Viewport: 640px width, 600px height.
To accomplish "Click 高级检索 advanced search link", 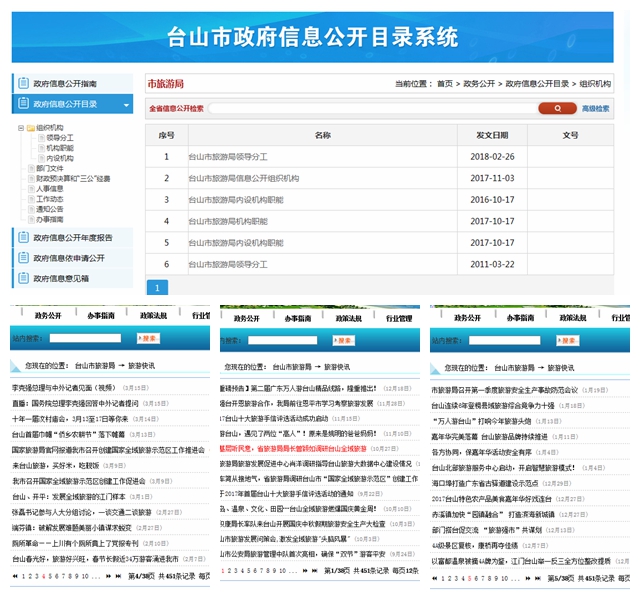I will pyautogui.click(x=596, y=108).
